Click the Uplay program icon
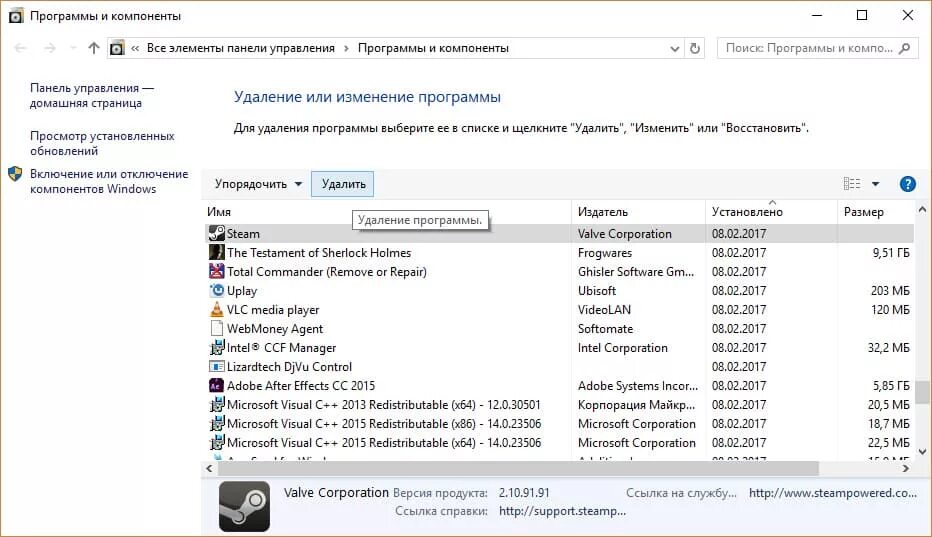 (216, 290)
